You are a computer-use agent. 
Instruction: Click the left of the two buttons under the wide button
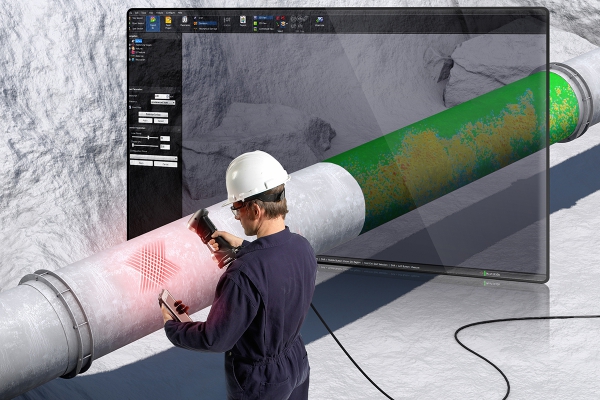(145, 121)
